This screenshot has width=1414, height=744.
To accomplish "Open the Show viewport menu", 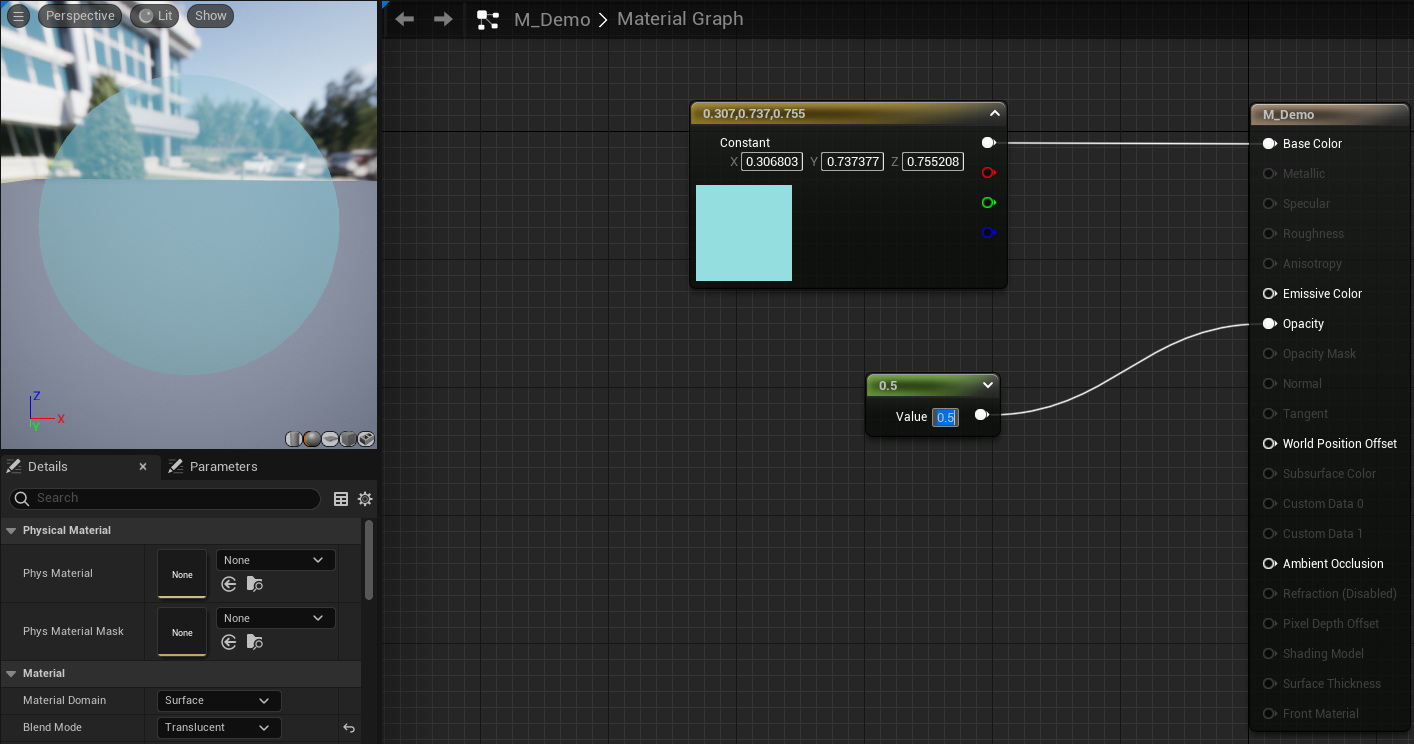I will (x=210, y=16).
